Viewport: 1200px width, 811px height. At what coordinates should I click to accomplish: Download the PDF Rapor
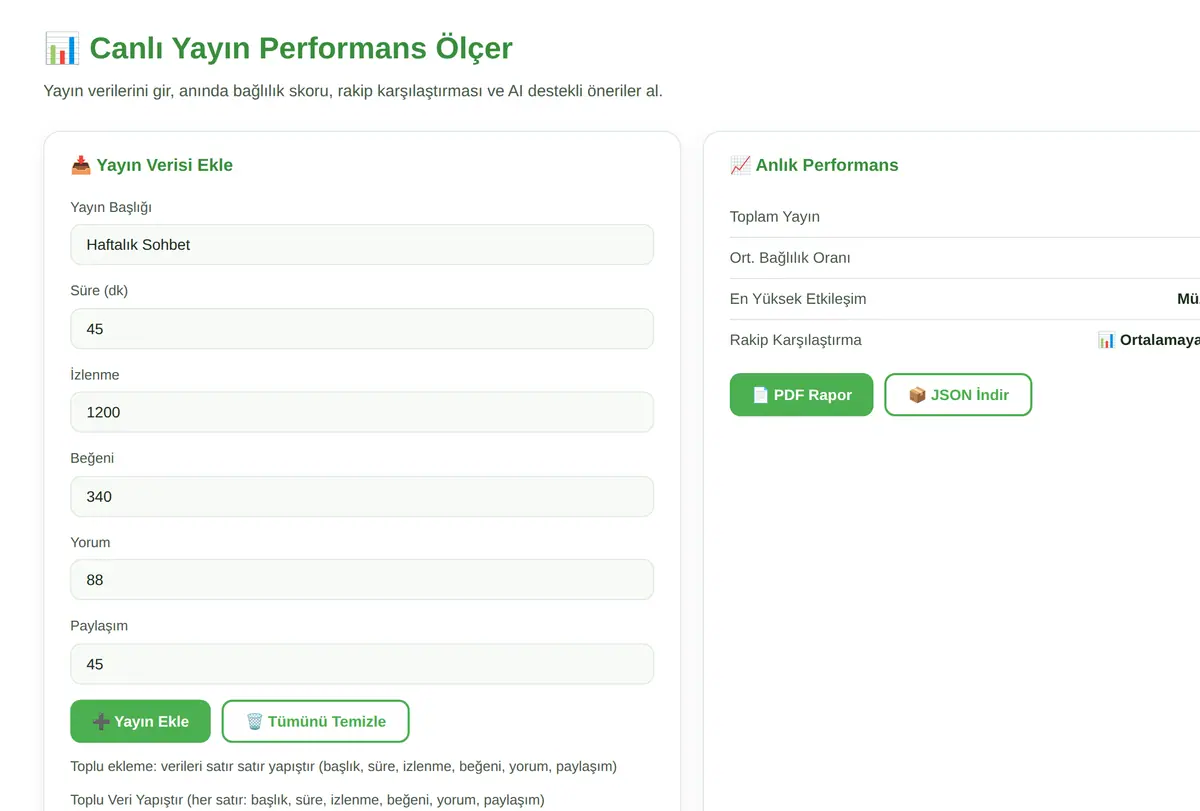(801, 395)
